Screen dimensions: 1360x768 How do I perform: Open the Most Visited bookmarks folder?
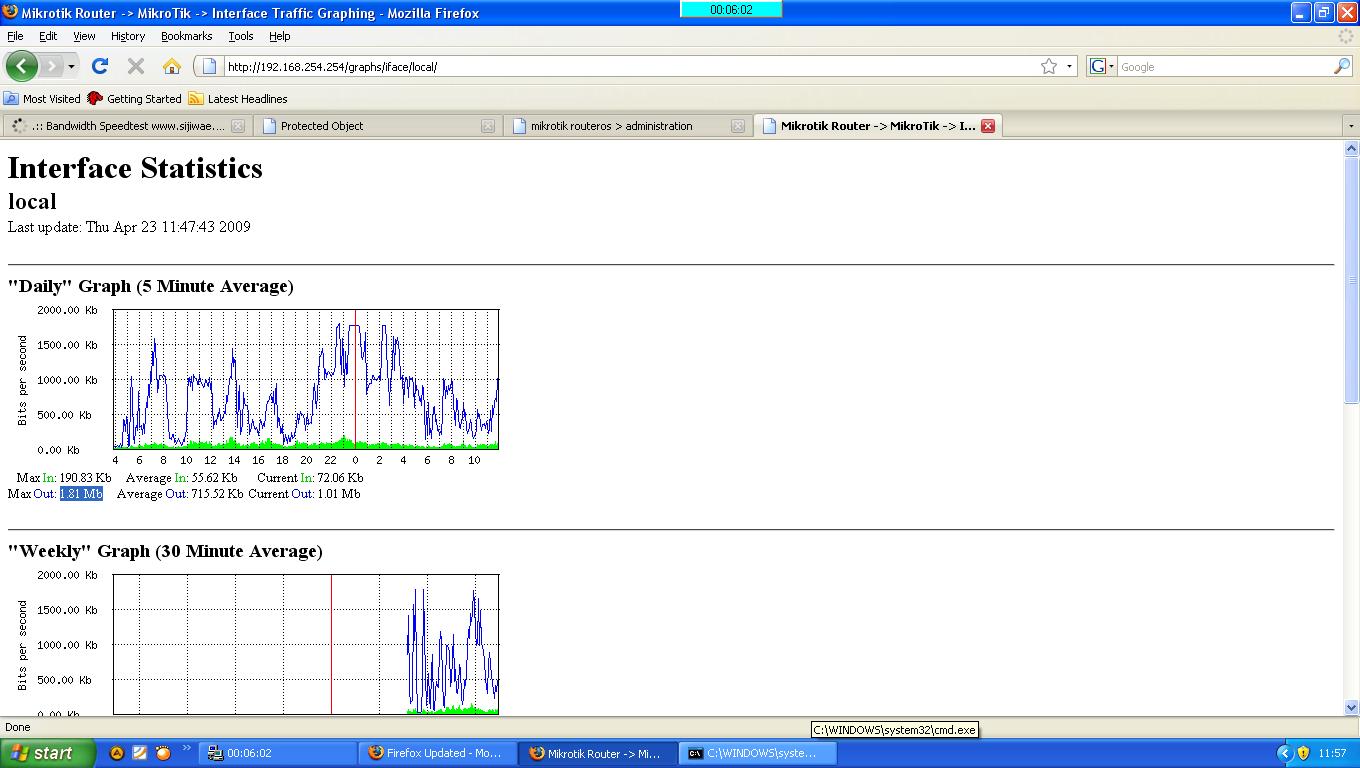42,99
